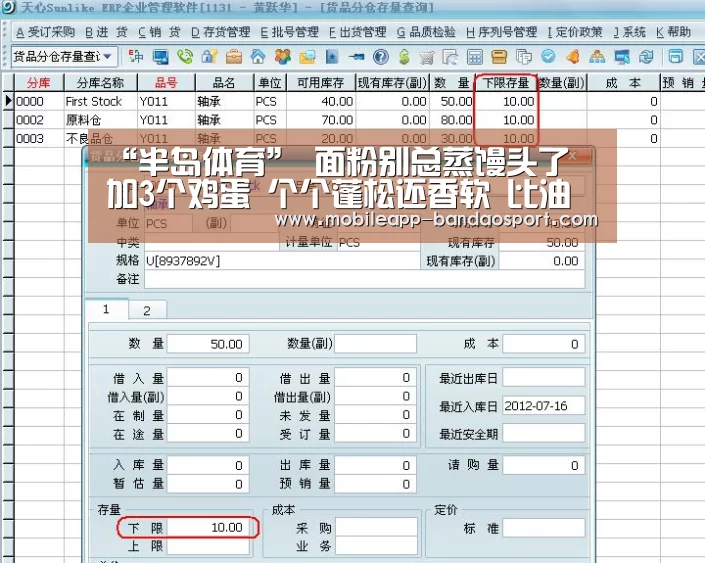Click the people group toolbar icon
This screenshot has height=563, width=705.
tap(283, 57)
